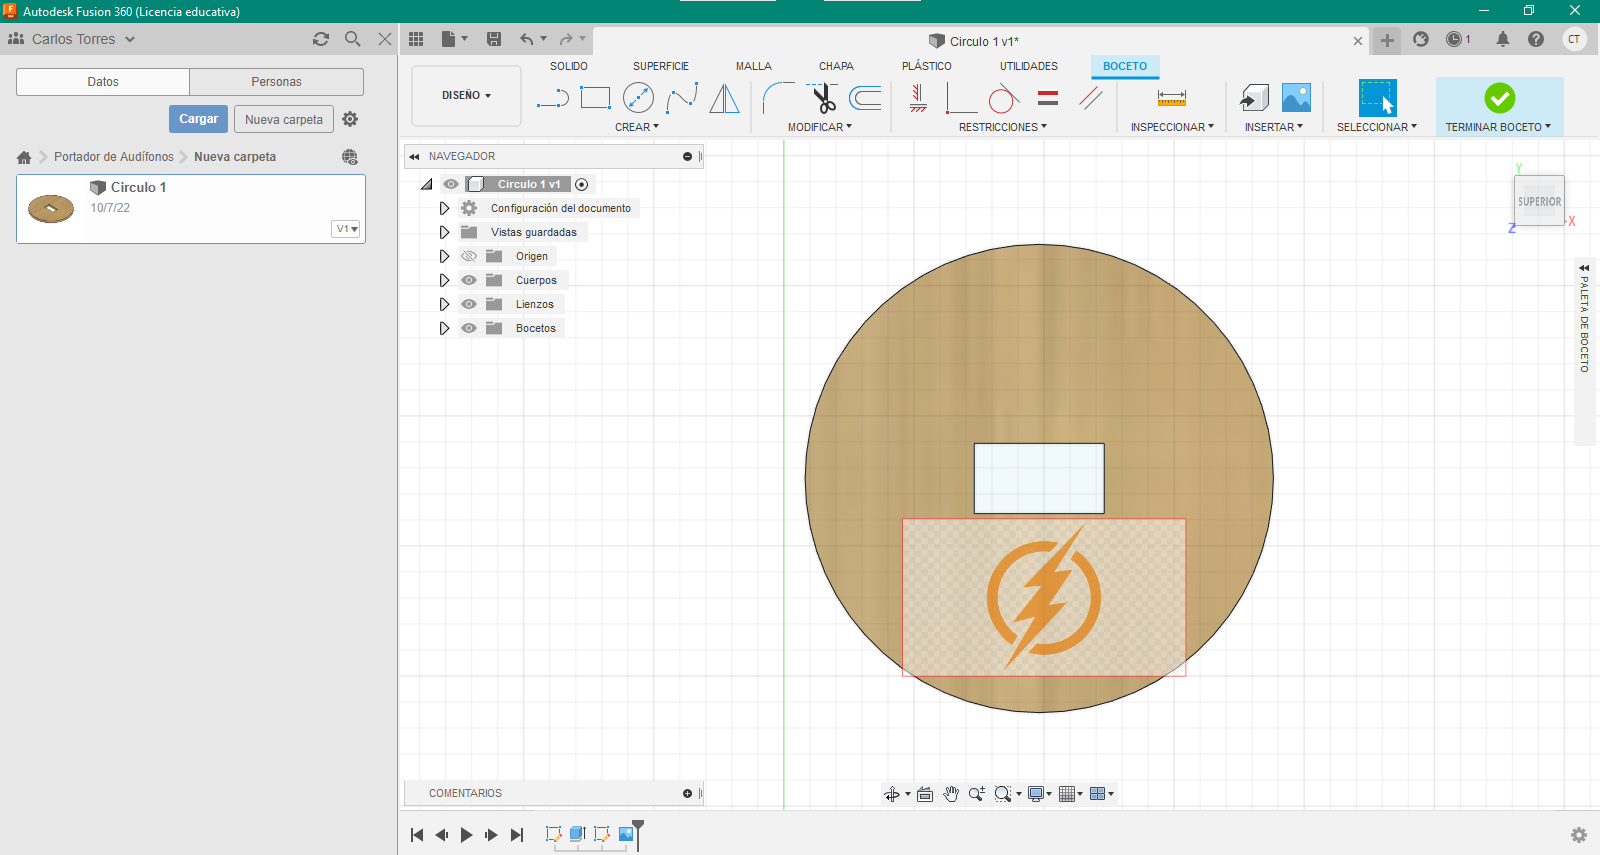Open the data panel grid icon
The width and height of the screenshot is (1600, 855).
(x=416, y=39)
